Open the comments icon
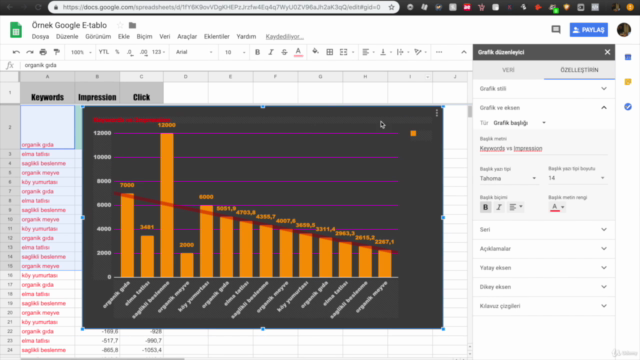Screen dimensions: 640x360 556,29
